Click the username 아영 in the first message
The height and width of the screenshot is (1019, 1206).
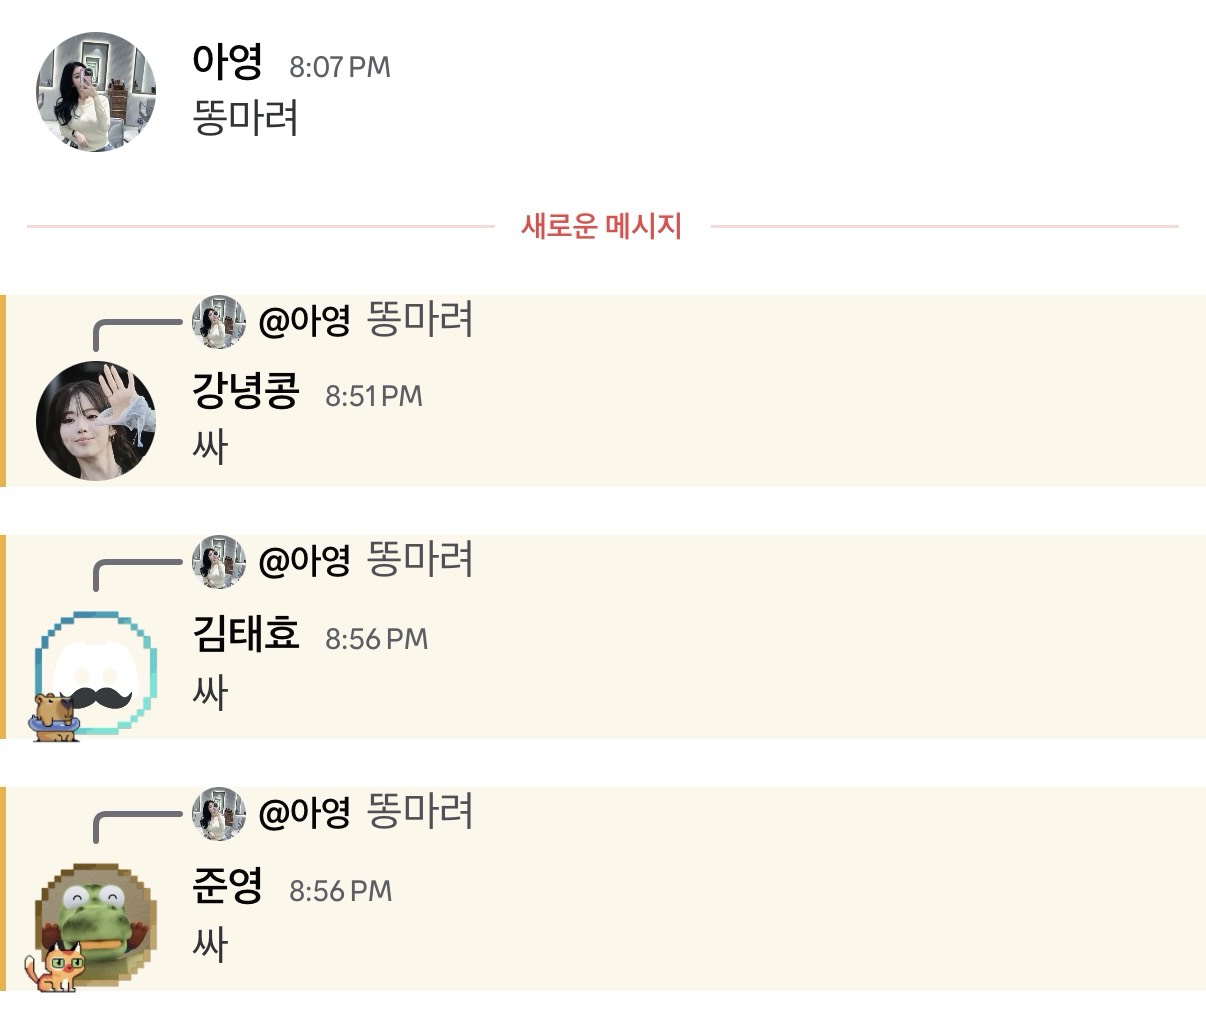click(228, 62)
